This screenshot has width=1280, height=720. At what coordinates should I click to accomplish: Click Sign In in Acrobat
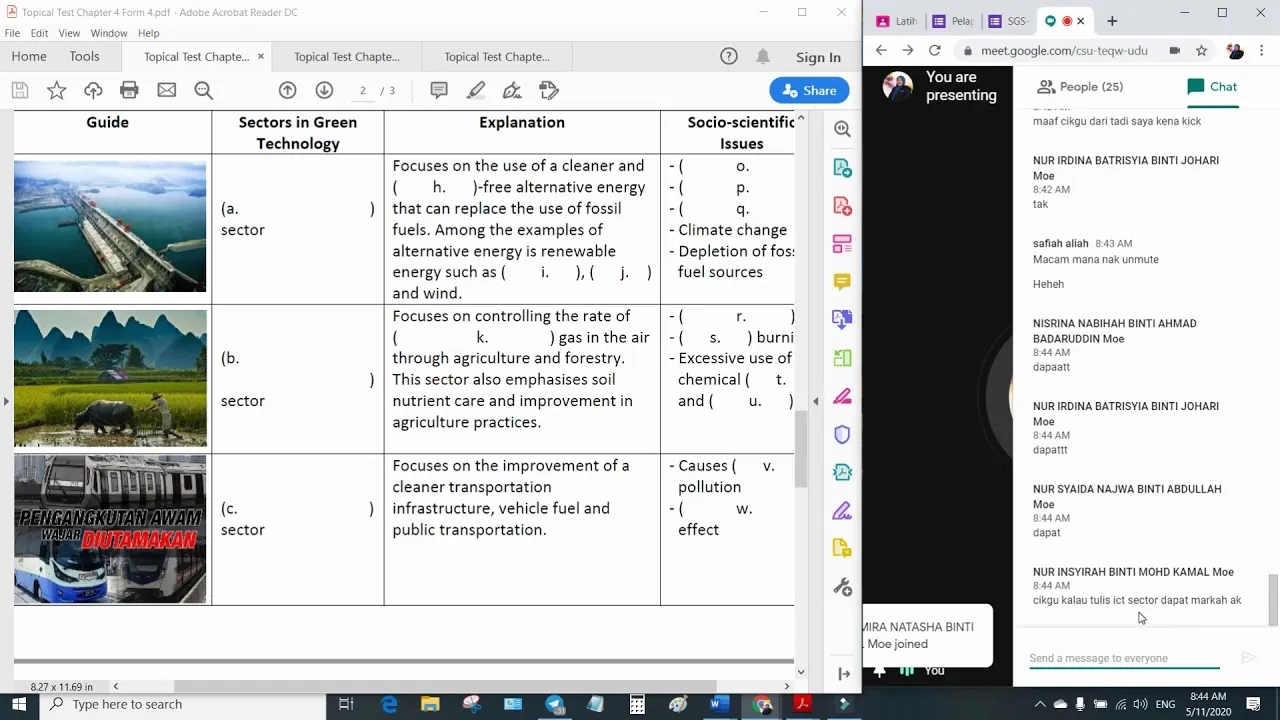click(x=818, y=57)
